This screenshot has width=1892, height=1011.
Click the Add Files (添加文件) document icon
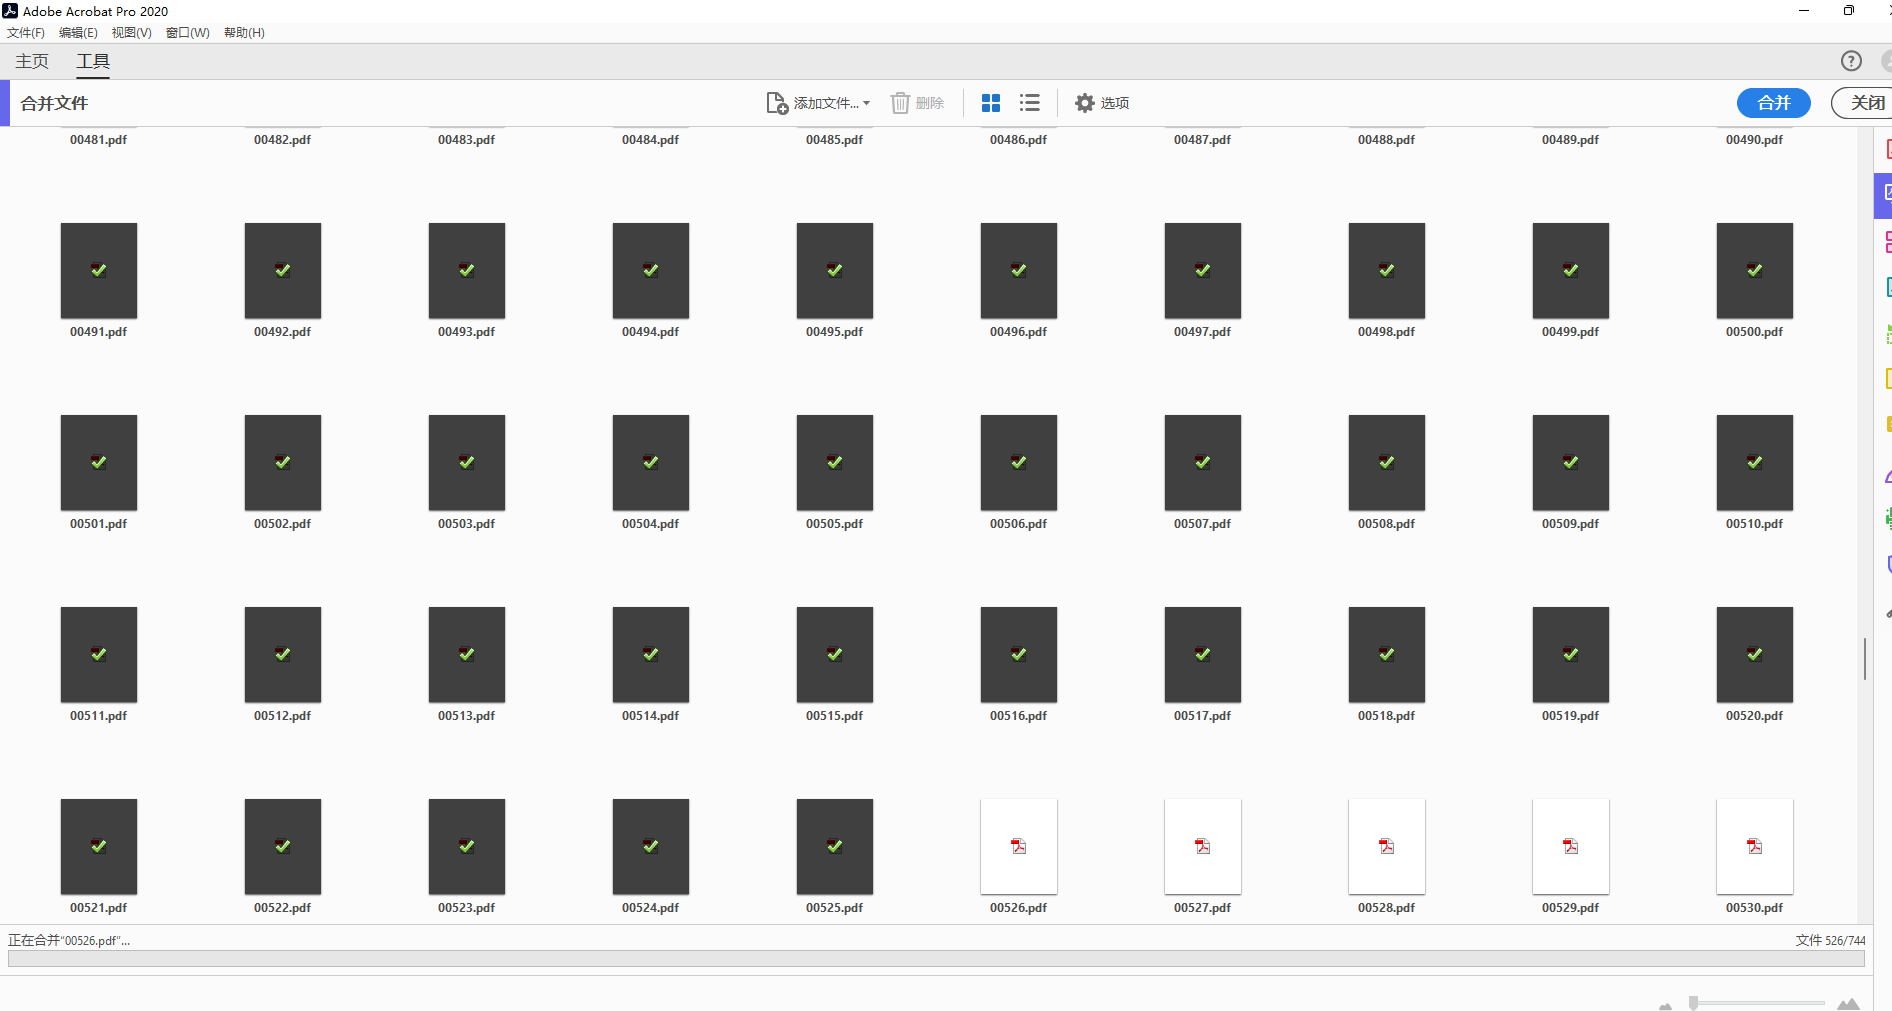coord(777,103)
